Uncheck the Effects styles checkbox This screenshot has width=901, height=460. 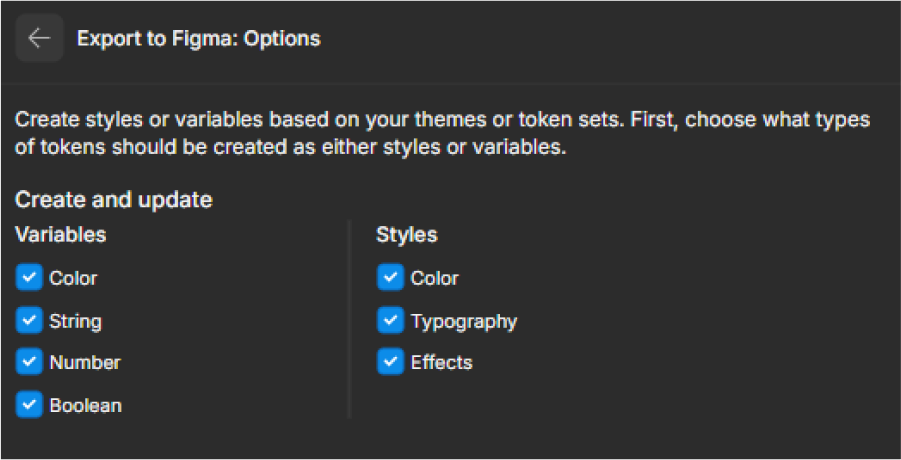[x=390, y=362]
